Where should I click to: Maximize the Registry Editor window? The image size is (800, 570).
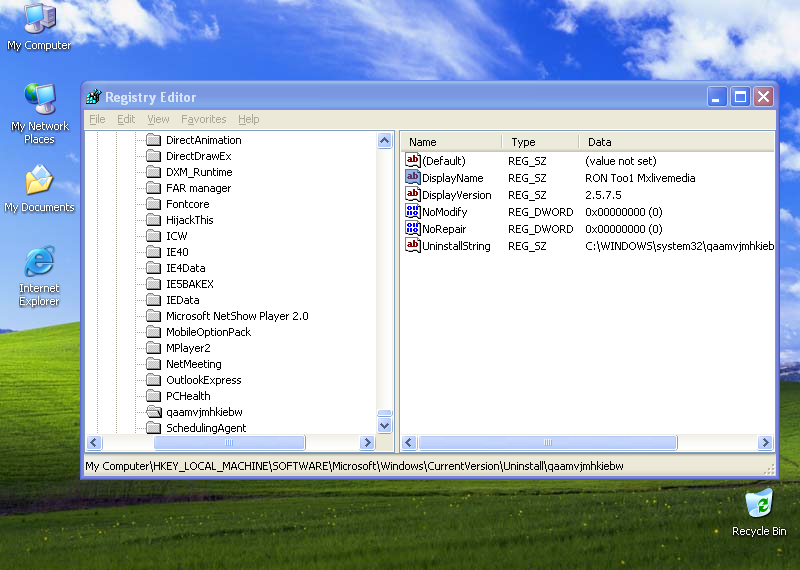point(740,96)
